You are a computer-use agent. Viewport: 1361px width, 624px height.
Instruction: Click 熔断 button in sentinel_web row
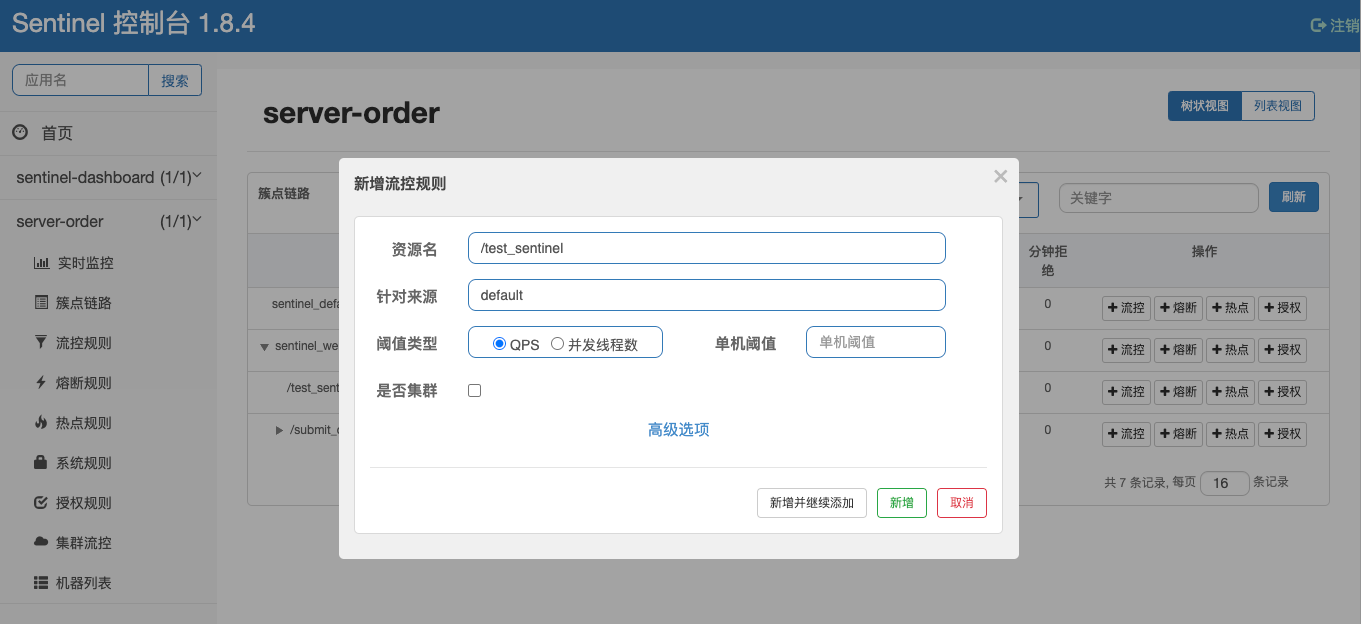tap(1178, 350)
